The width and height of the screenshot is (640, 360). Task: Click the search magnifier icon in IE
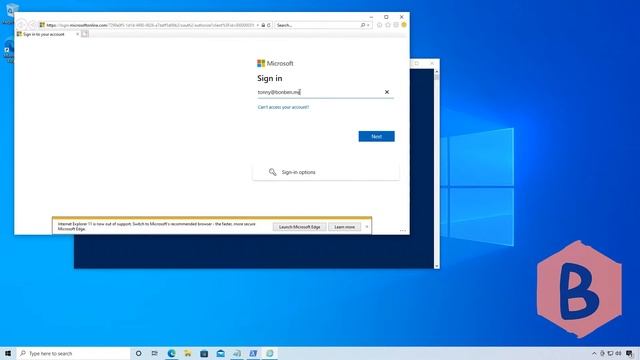coord(363,25)
